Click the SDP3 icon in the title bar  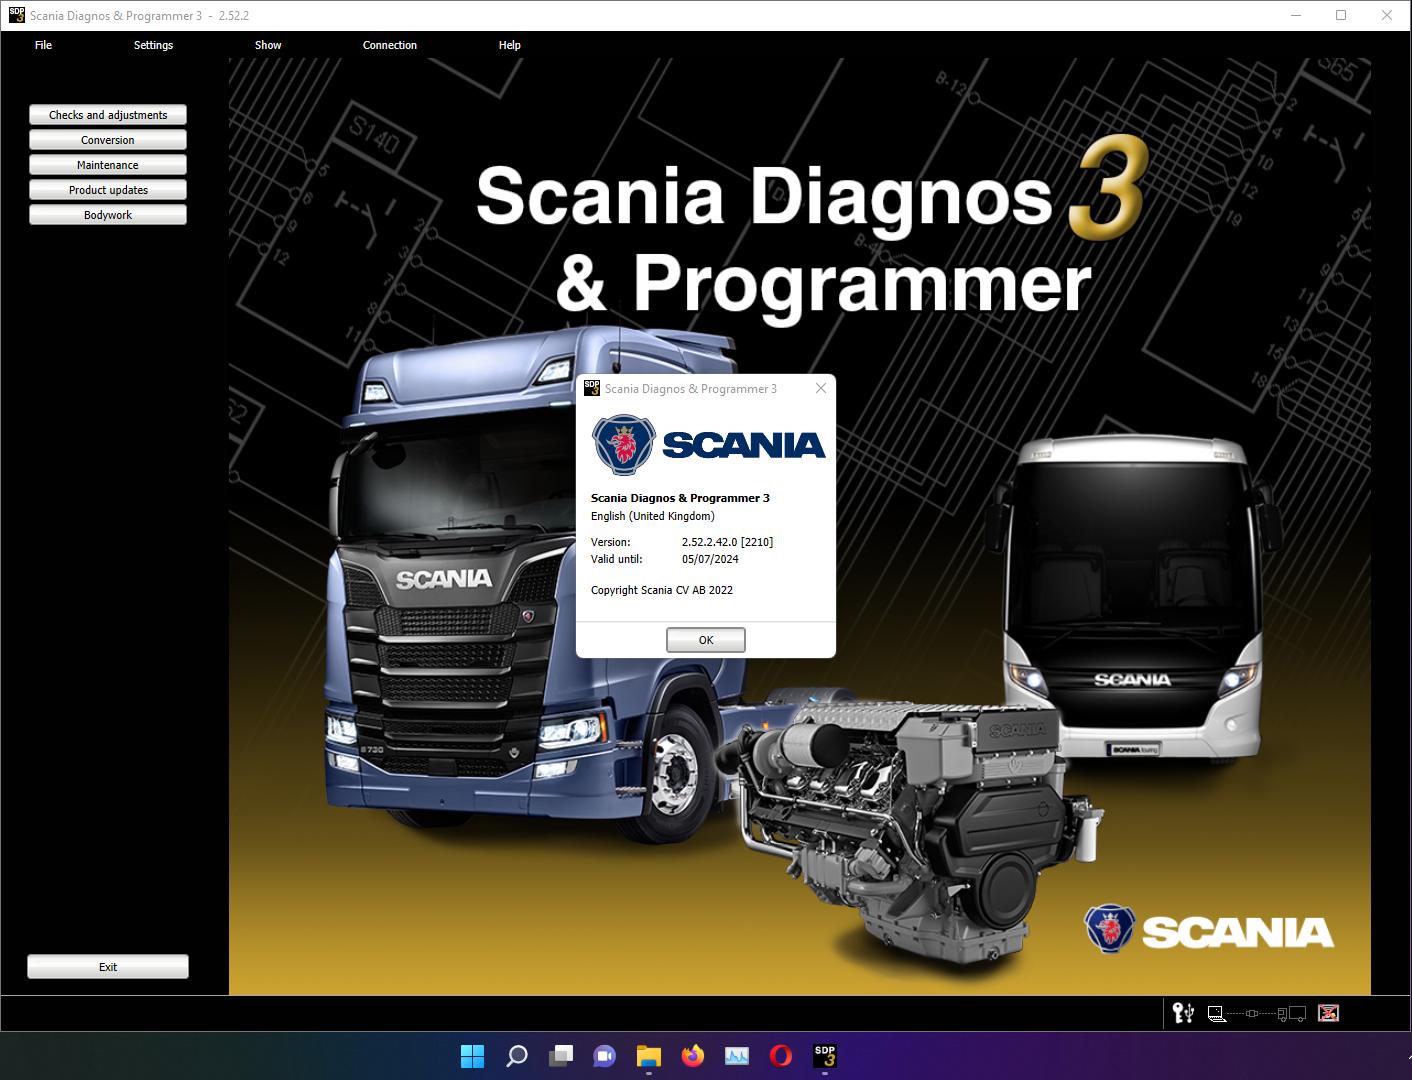click(x=16, y=15)
